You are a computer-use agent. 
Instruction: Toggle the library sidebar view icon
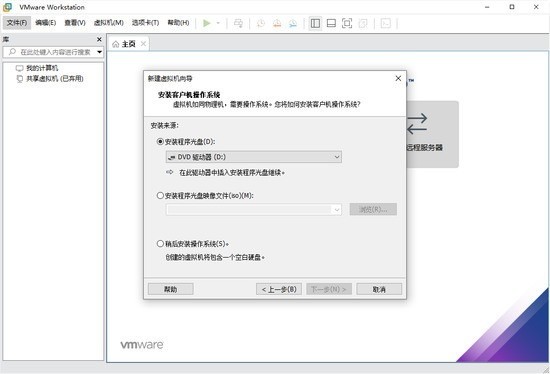(x=315, y=23)
